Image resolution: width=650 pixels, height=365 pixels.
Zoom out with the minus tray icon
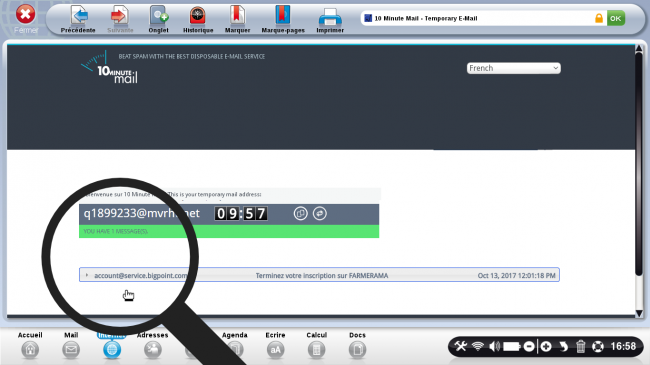tap(529, 346)
